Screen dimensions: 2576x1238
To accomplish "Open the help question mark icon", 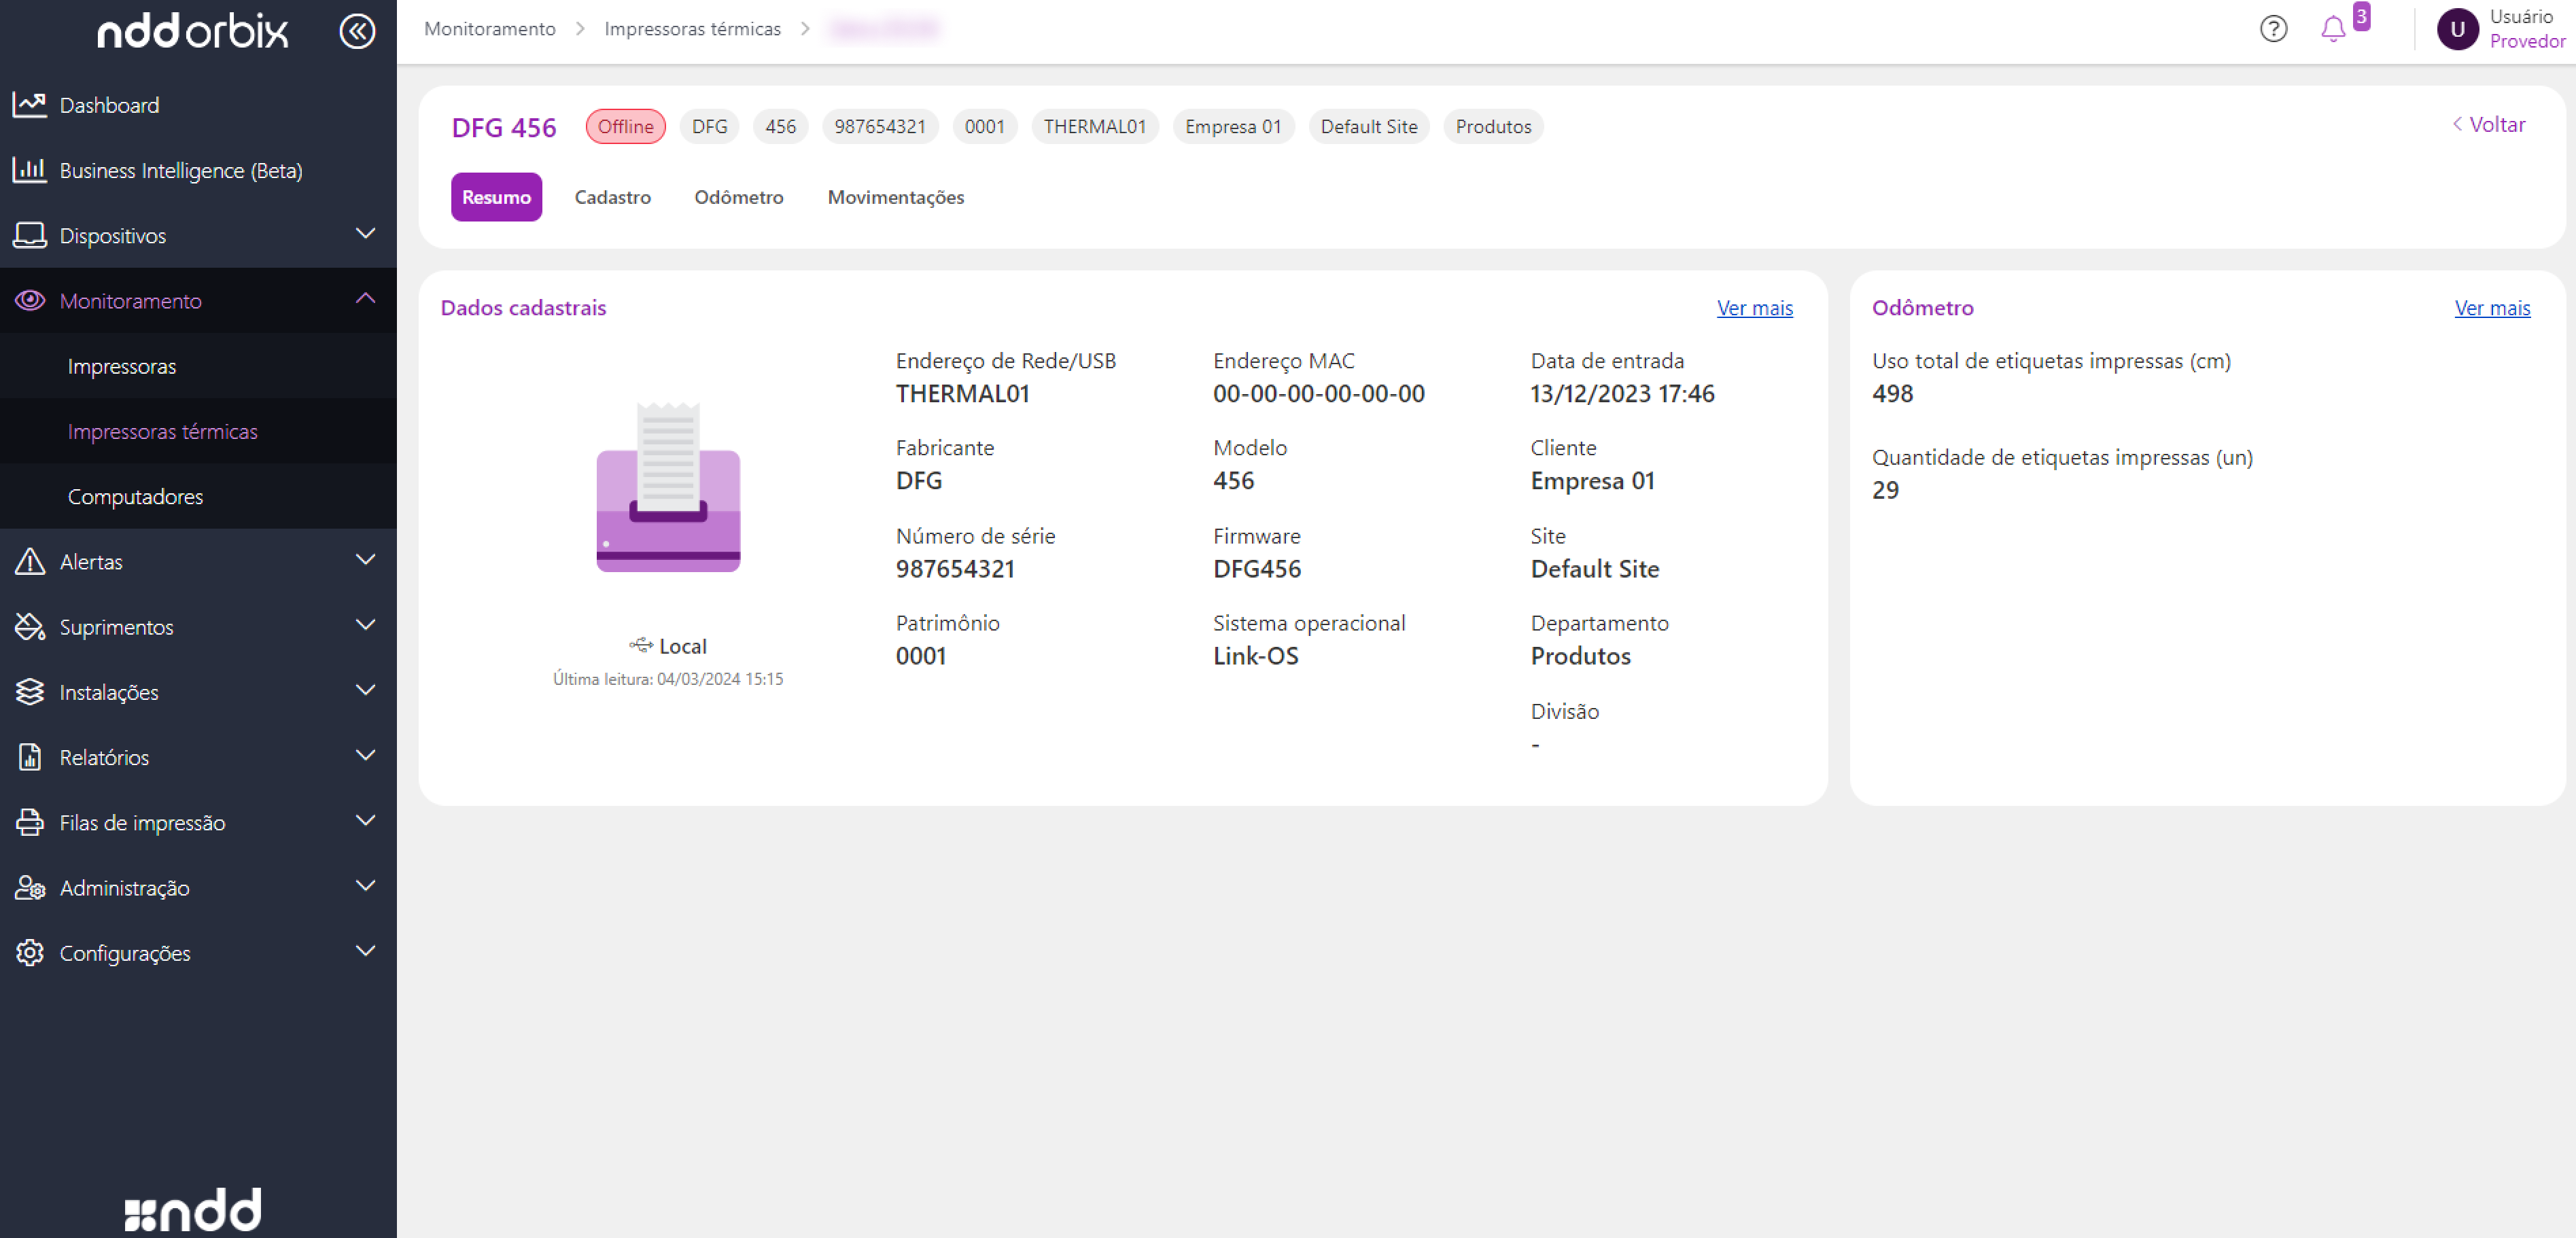I will click(x=2273, y=29).
